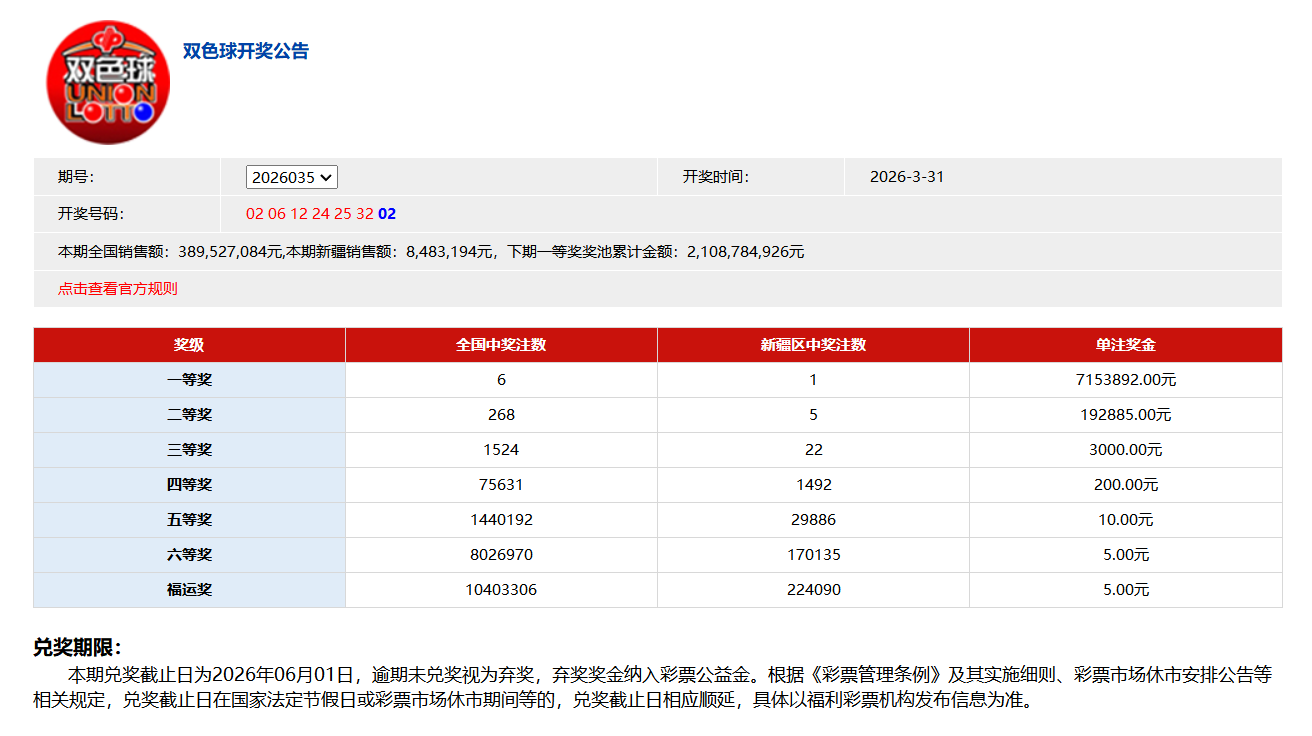
Task: Select the 一等奖 row label
Action: (189, 380)
